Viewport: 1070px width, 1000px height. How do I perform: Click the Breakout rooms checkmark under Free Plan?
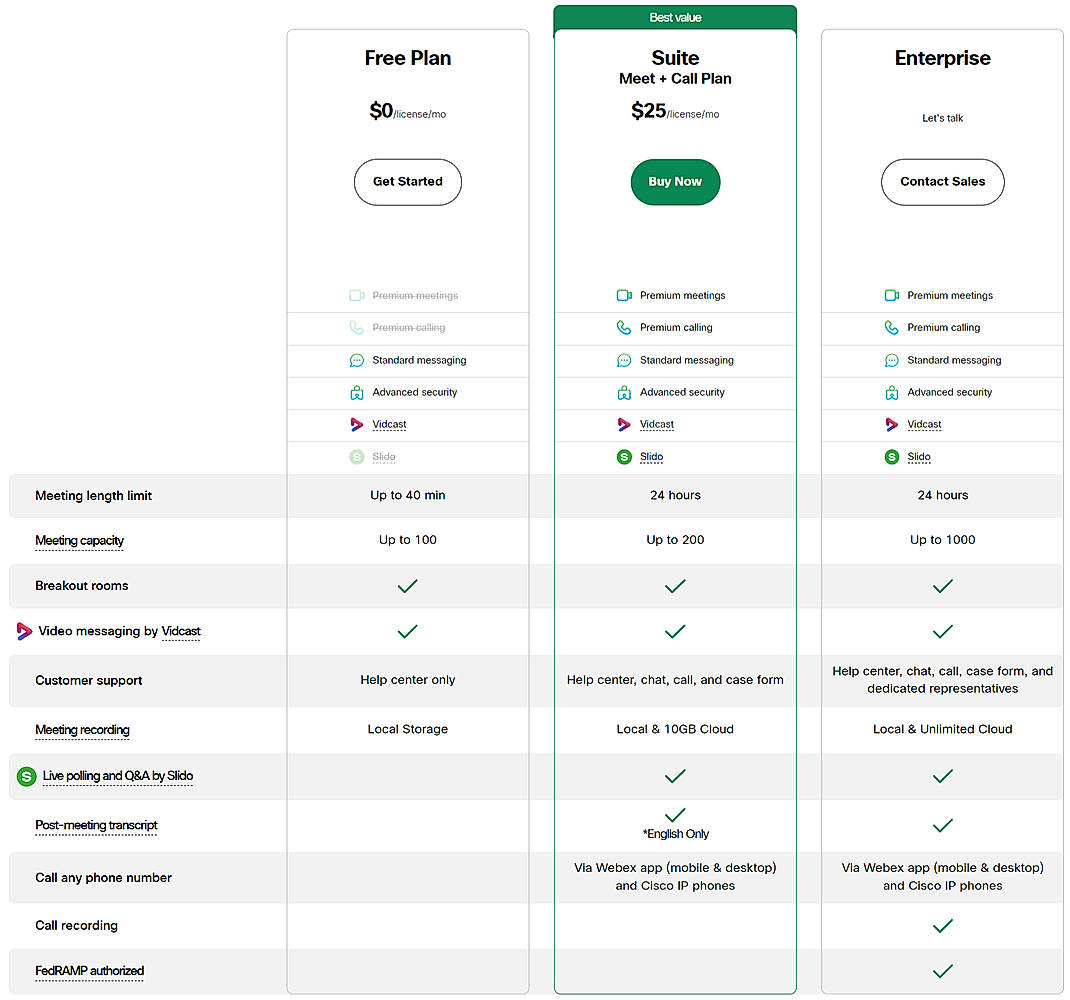pos(407,586)
